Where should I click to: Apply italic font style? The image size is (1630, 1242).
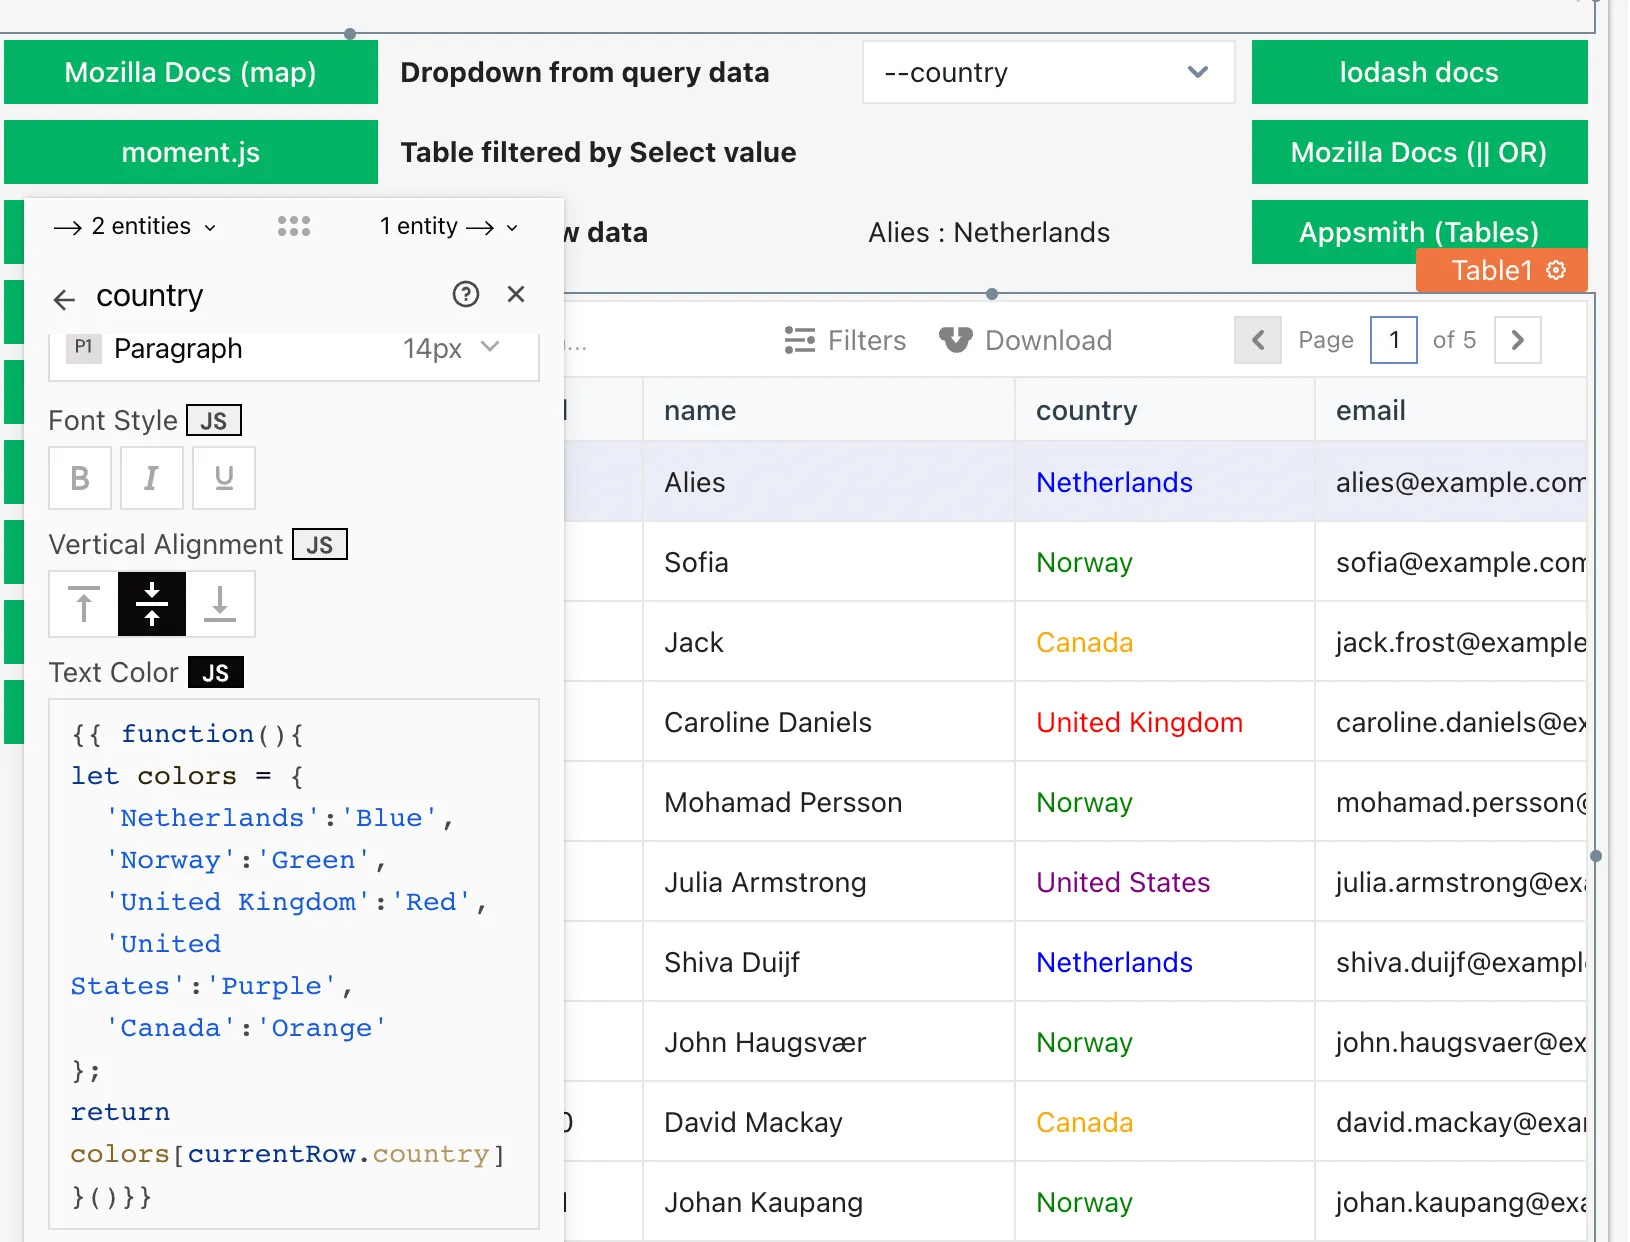[152, 478]
